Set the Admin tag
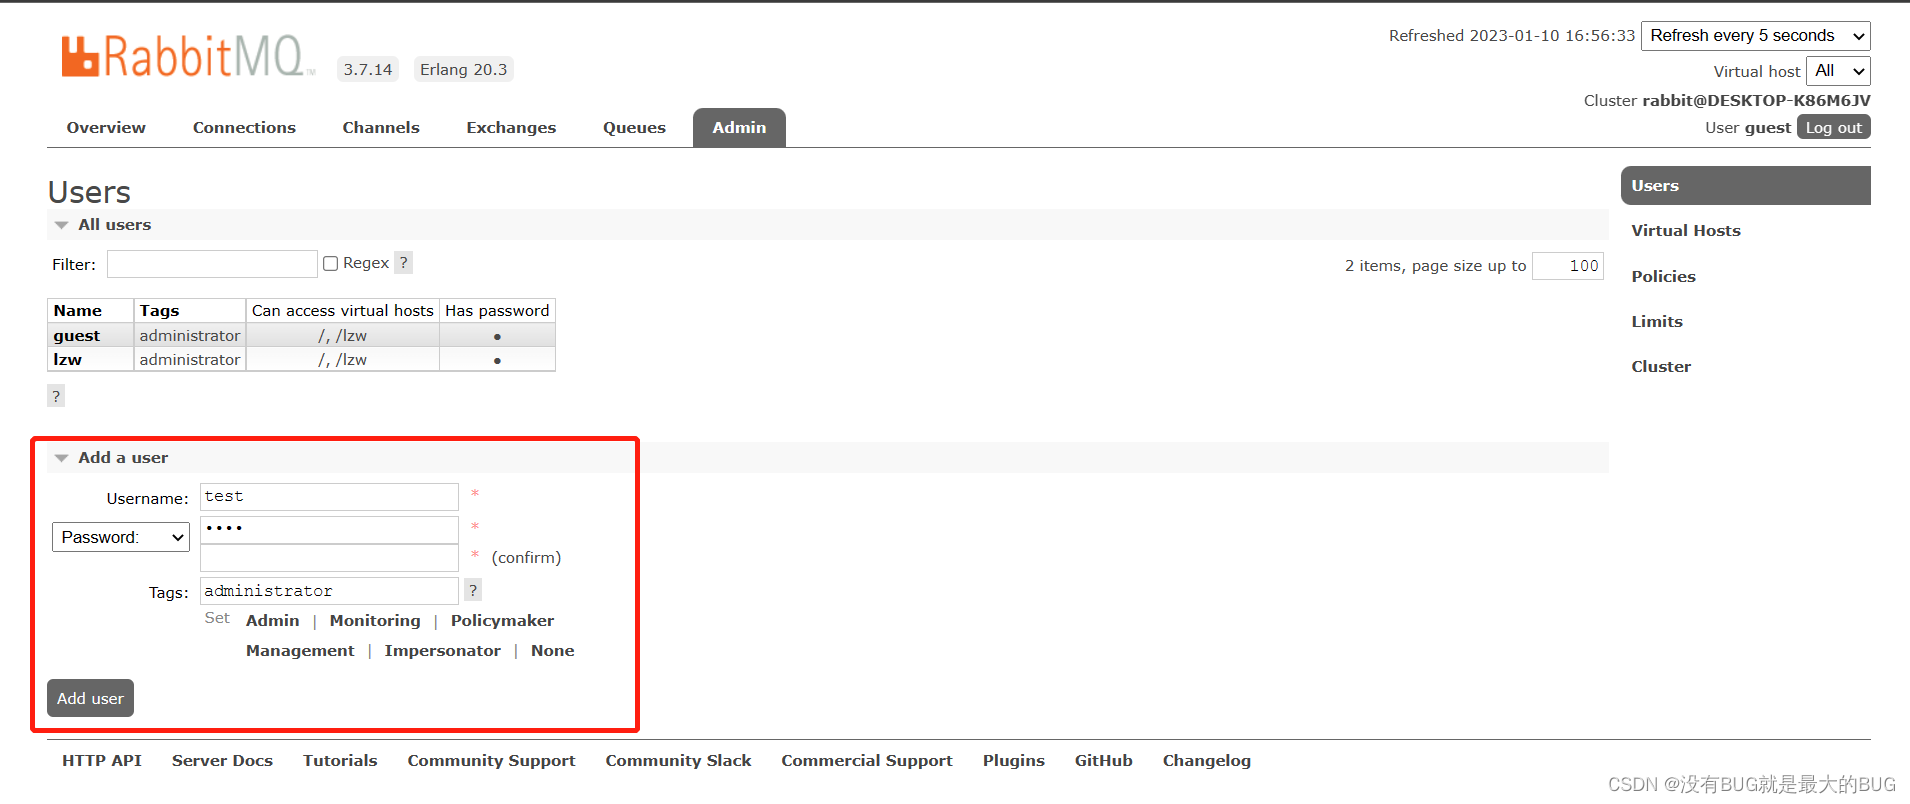The width and height of the screenshot is (1910, 804). [x=273, y=621]
